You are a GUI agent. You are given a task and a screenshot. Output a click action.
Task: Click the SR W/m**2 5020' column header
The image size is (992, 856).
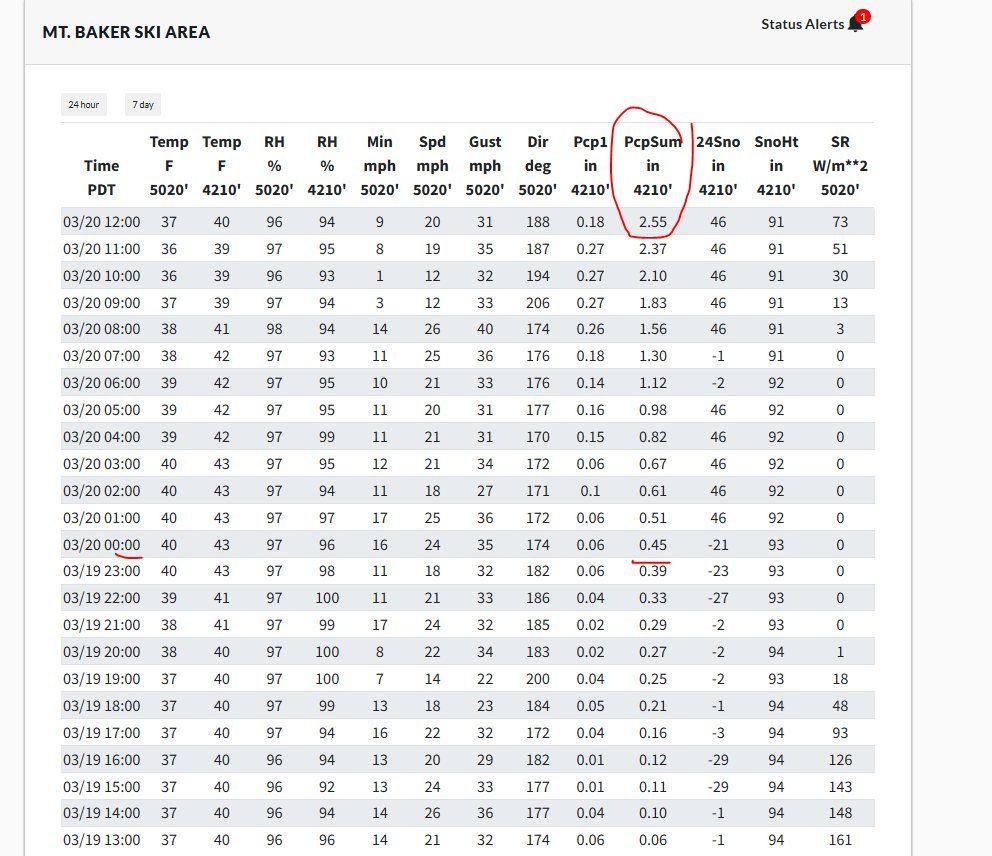tap(840, 166)
